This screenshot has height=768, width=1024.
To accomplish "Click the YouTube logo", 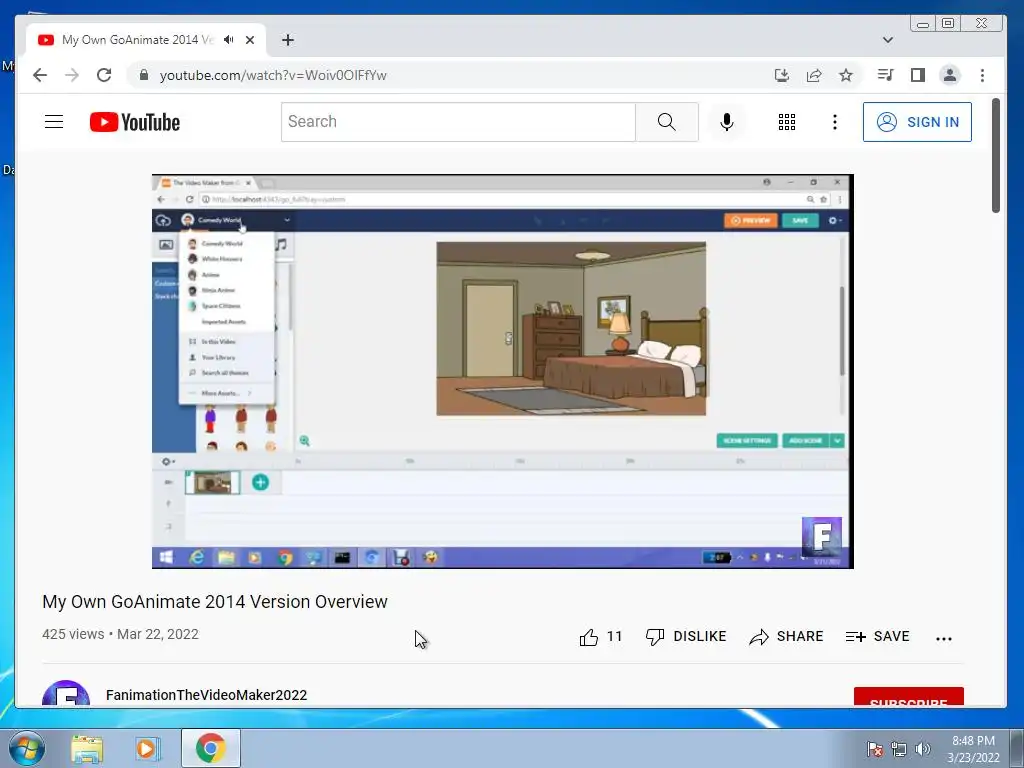I will pos(135,122).
